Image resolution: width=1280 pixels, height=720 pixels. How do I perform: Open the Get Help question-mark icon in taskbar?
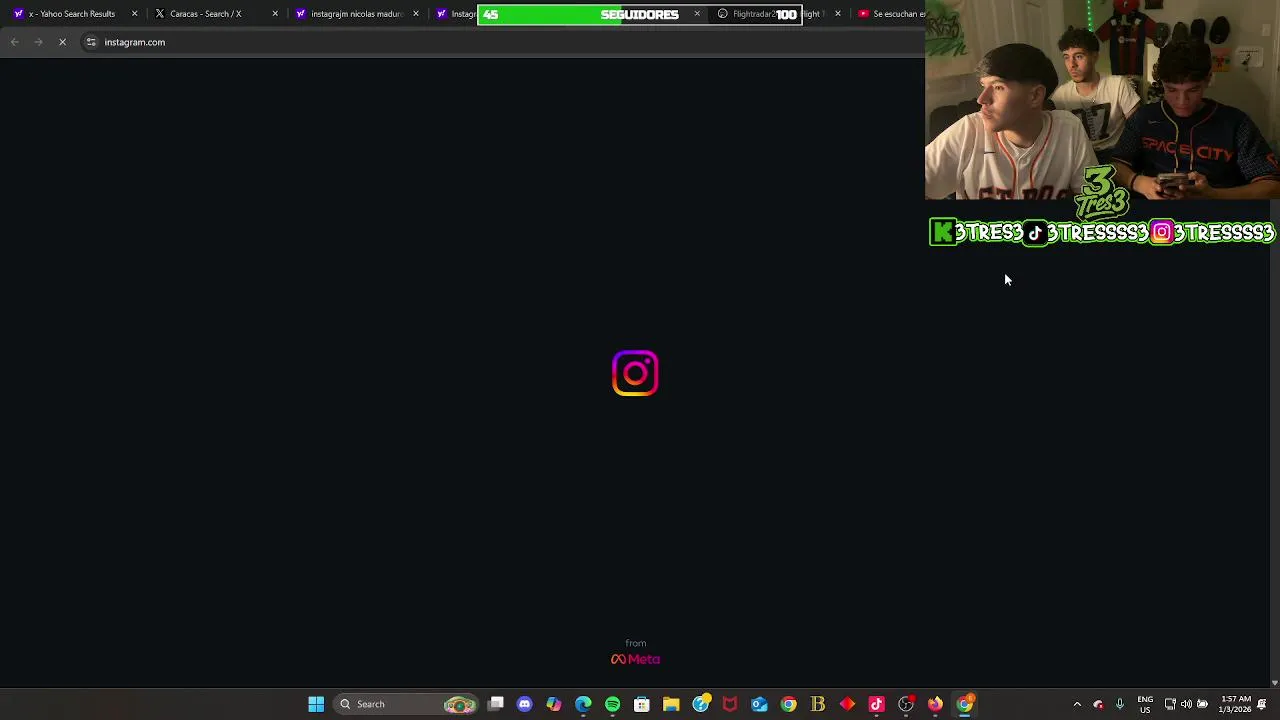coord(701,704)
